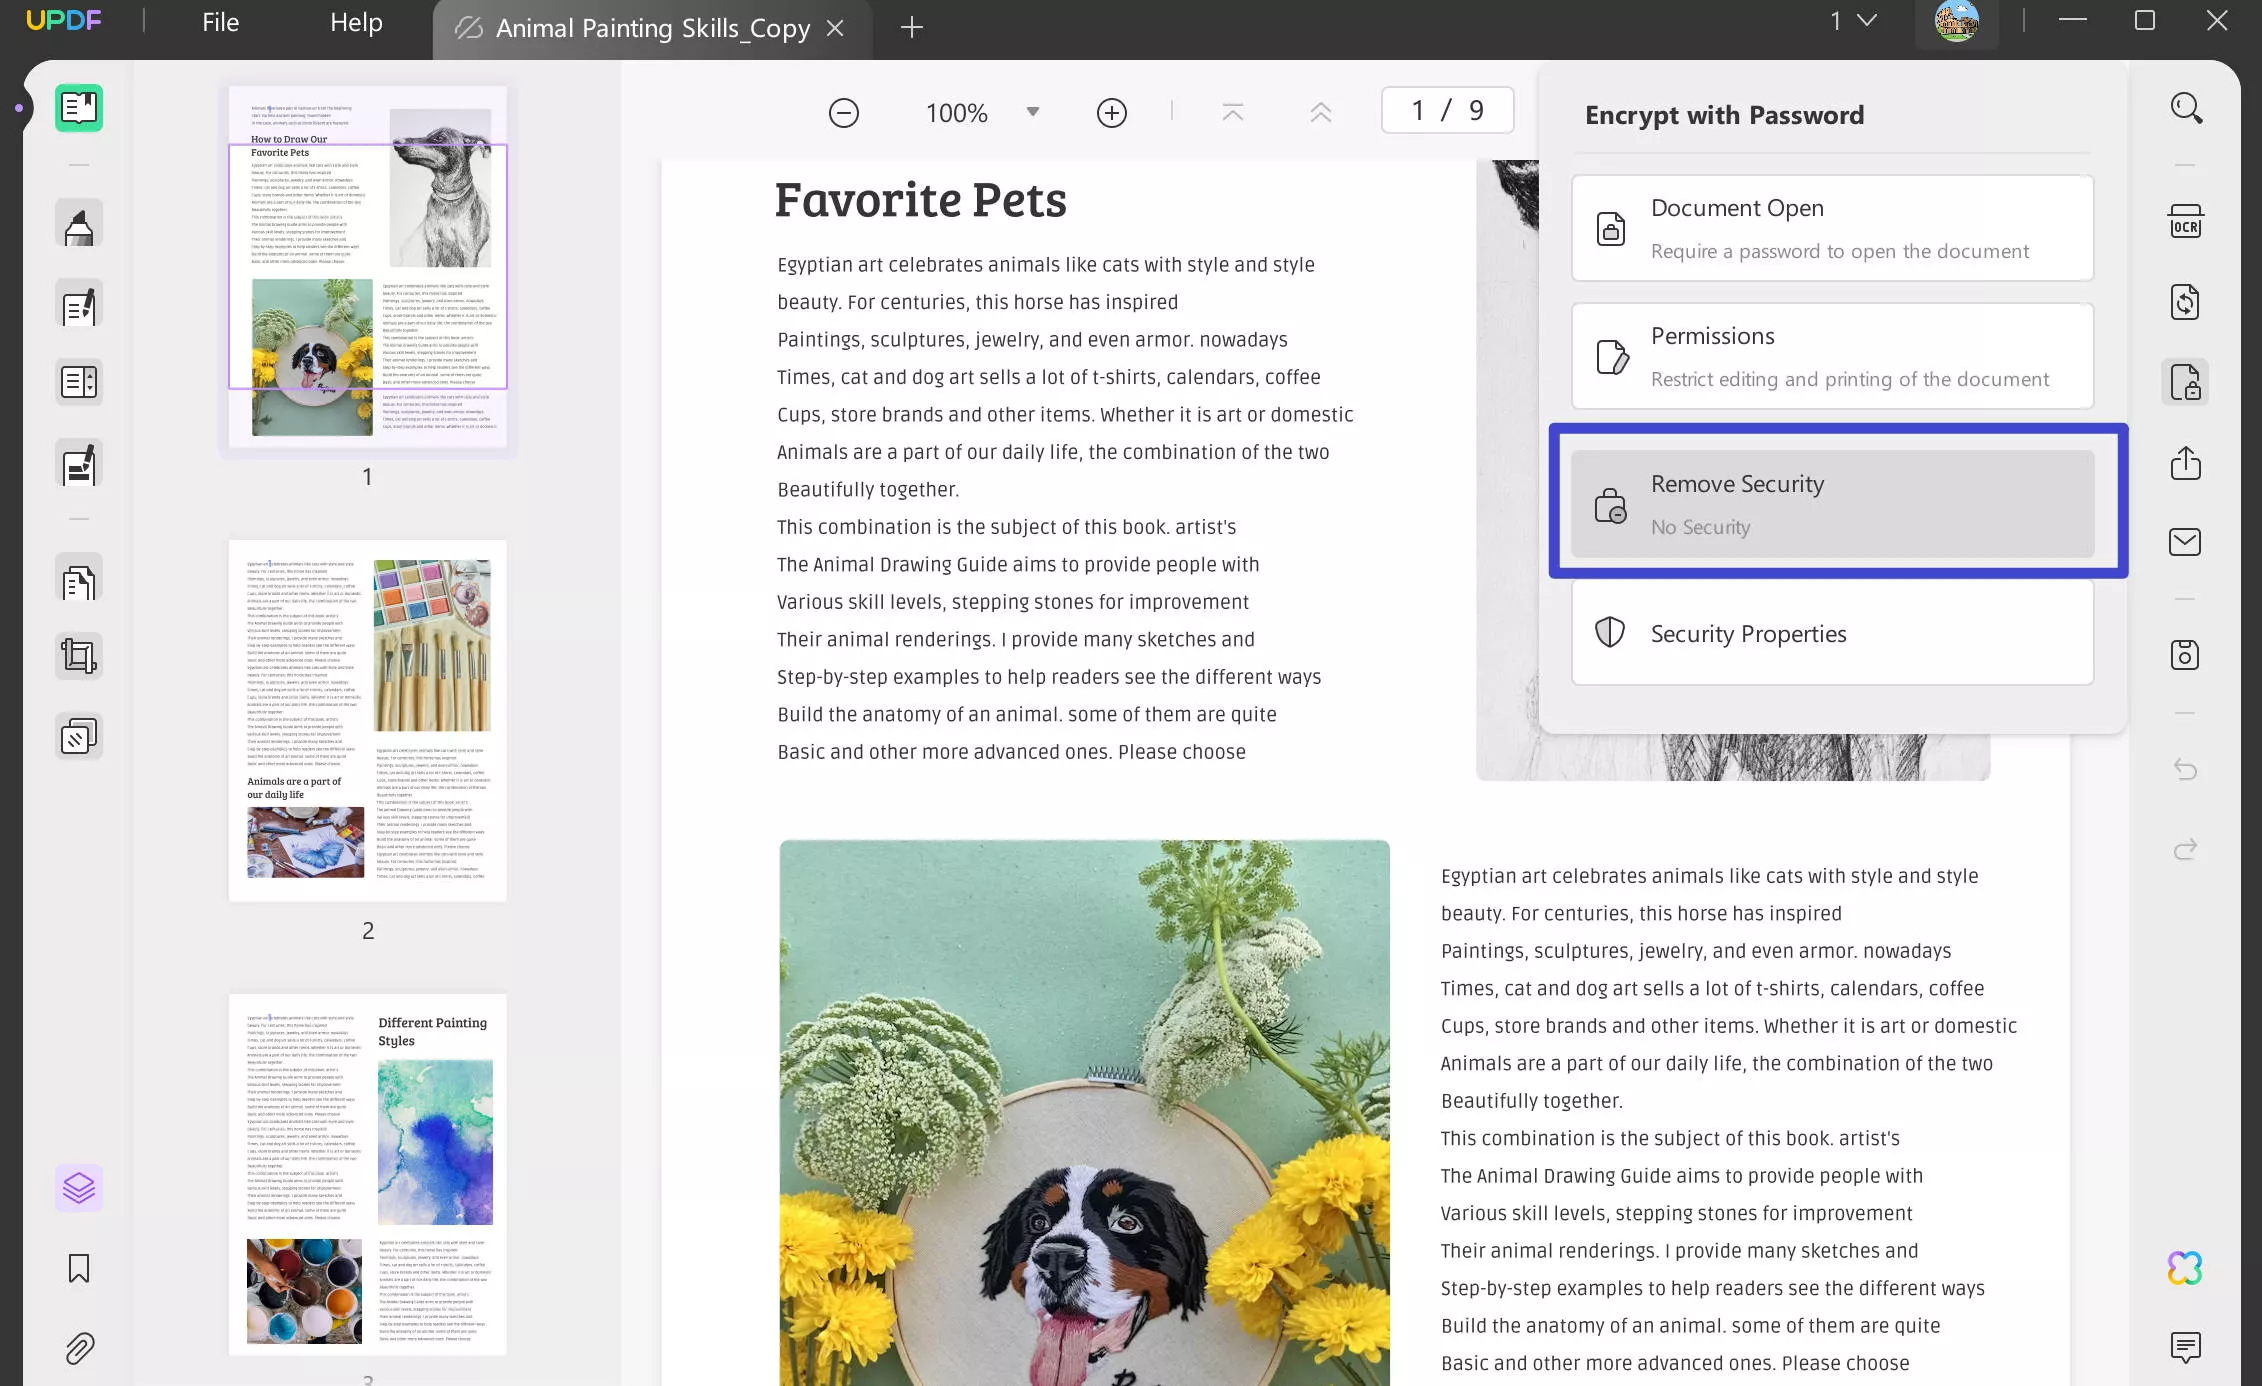Screen dimensions: 2262x1386
Task: Open the Fill and Sign tool
Action: (79, 464)
